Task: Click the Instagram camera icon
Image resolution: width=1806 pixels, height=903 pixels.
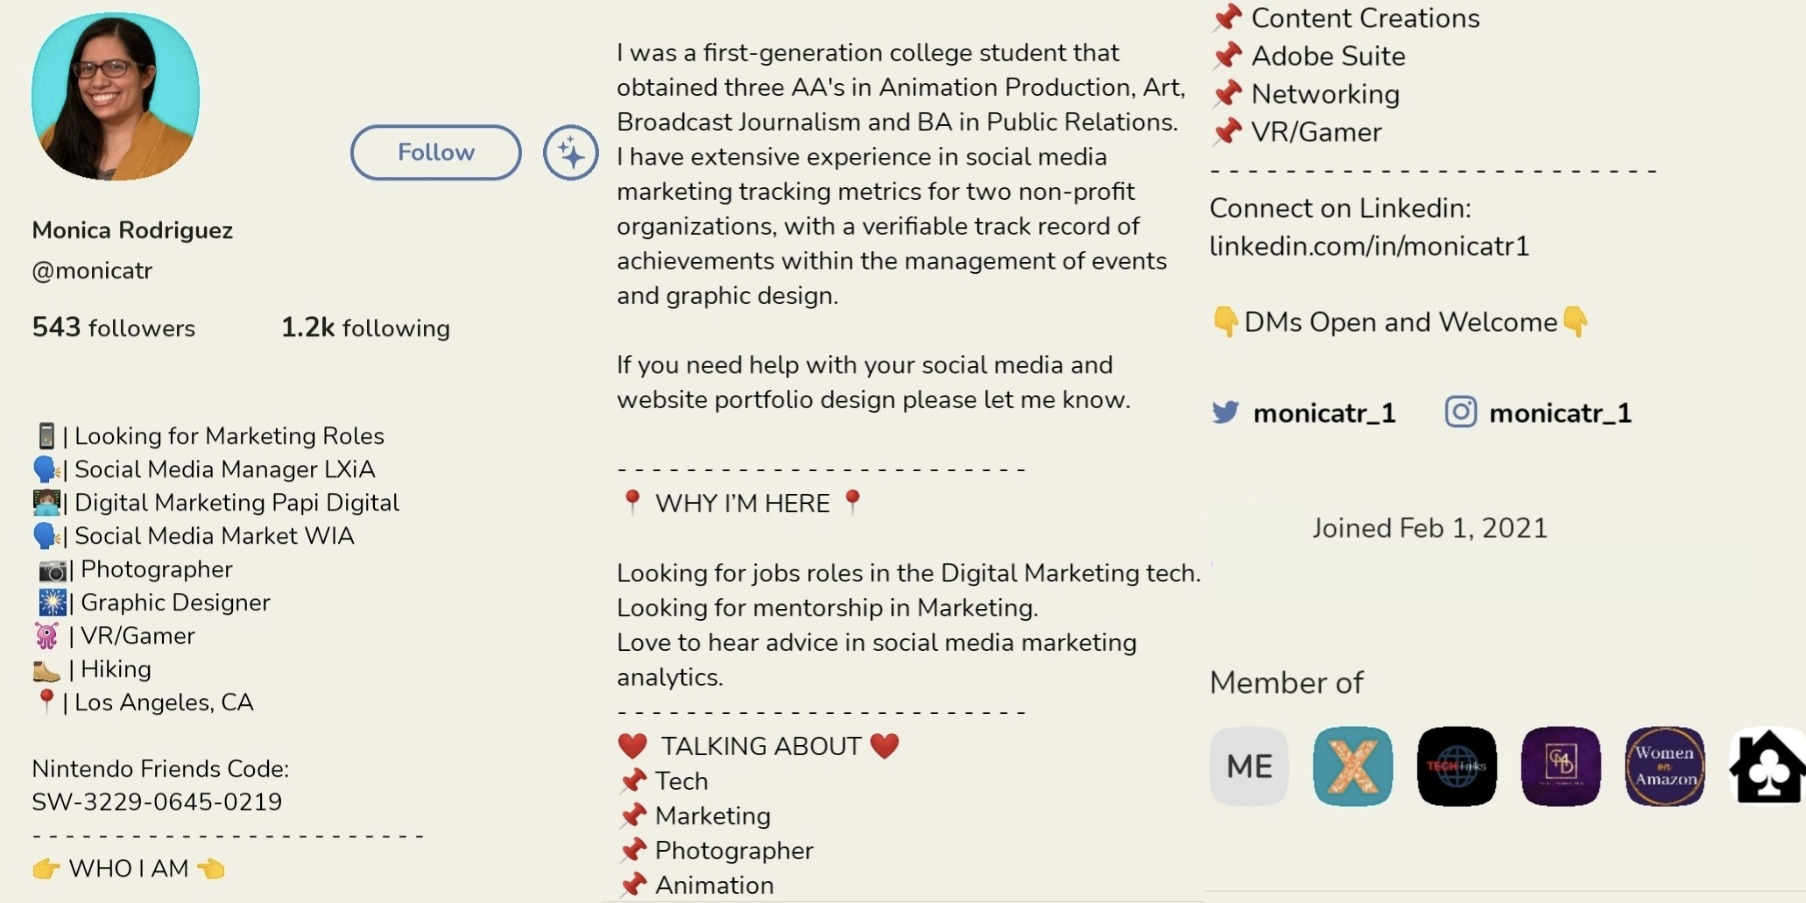Action: tap(1460, 412)
